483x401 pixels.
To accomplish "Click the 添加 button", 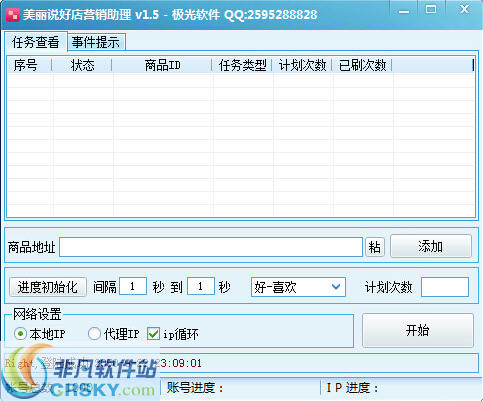I will pos(431,246).
